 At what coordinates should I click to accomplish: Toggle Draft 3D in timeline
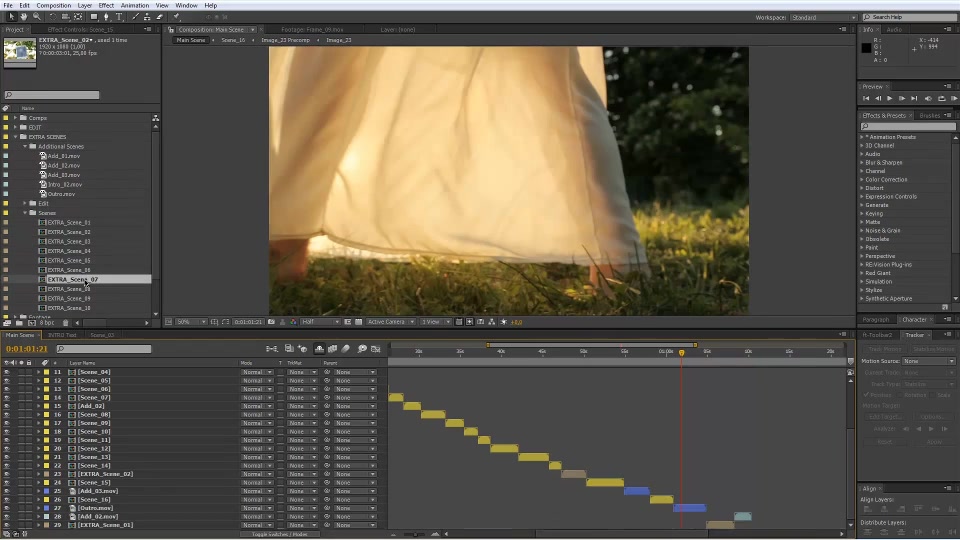302,349
